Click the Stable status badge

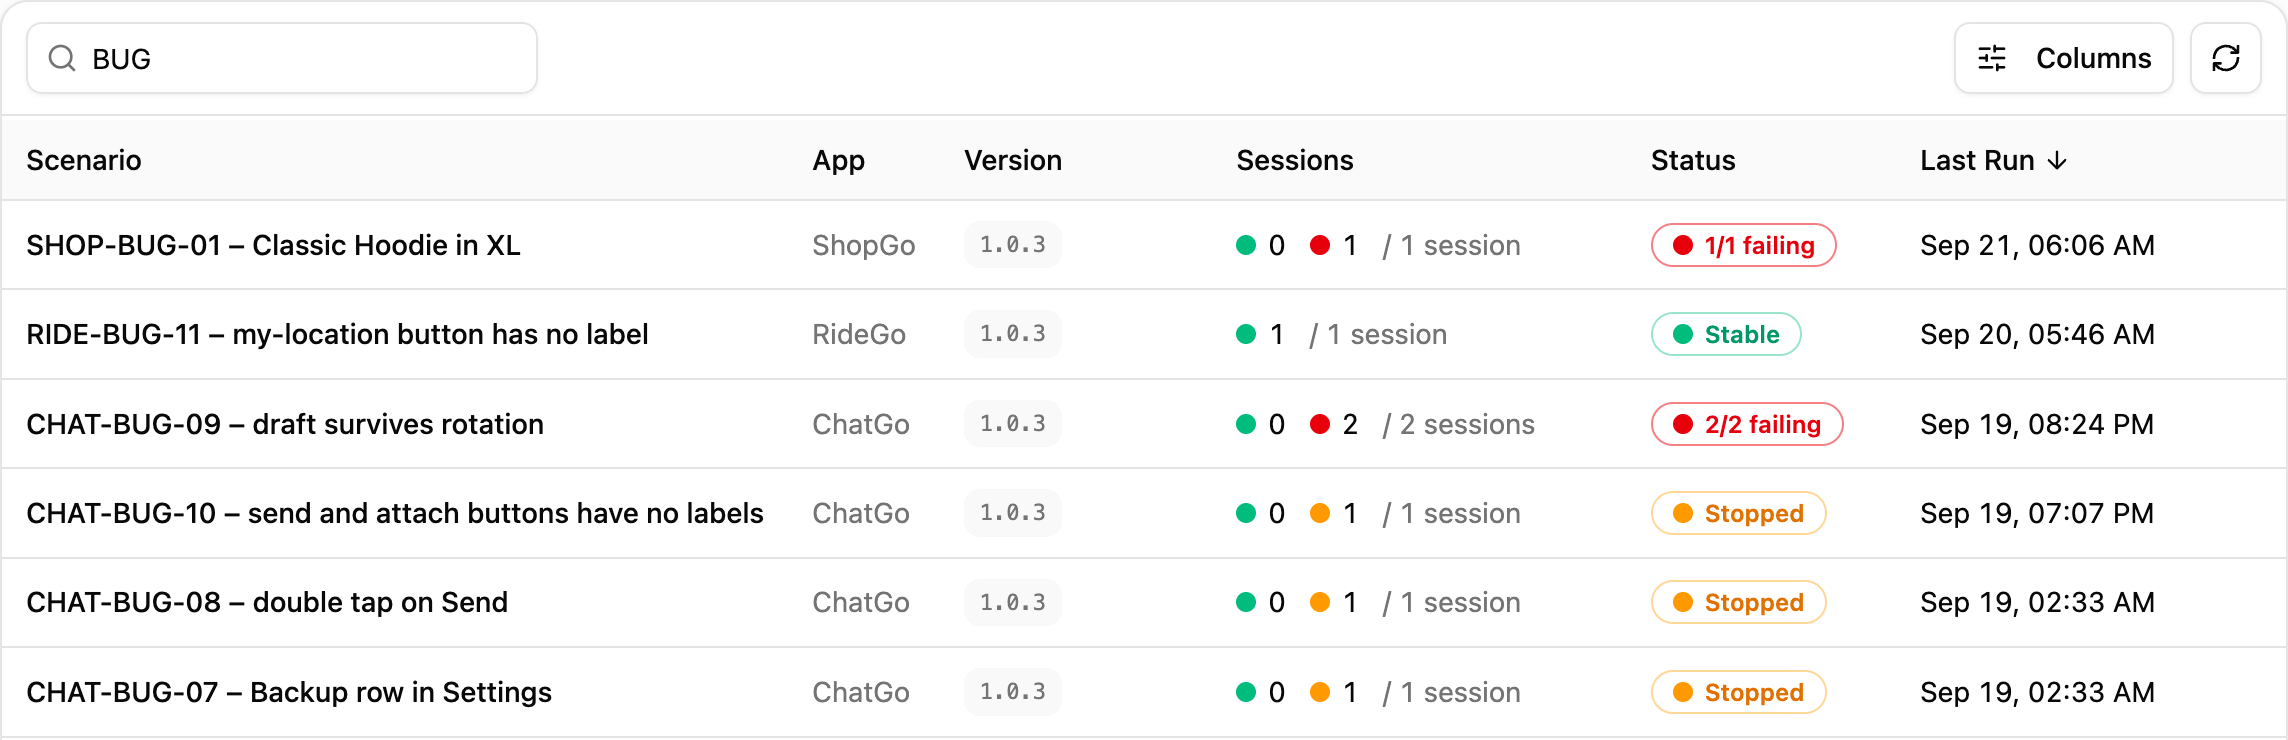click(x=1726, y=334)
